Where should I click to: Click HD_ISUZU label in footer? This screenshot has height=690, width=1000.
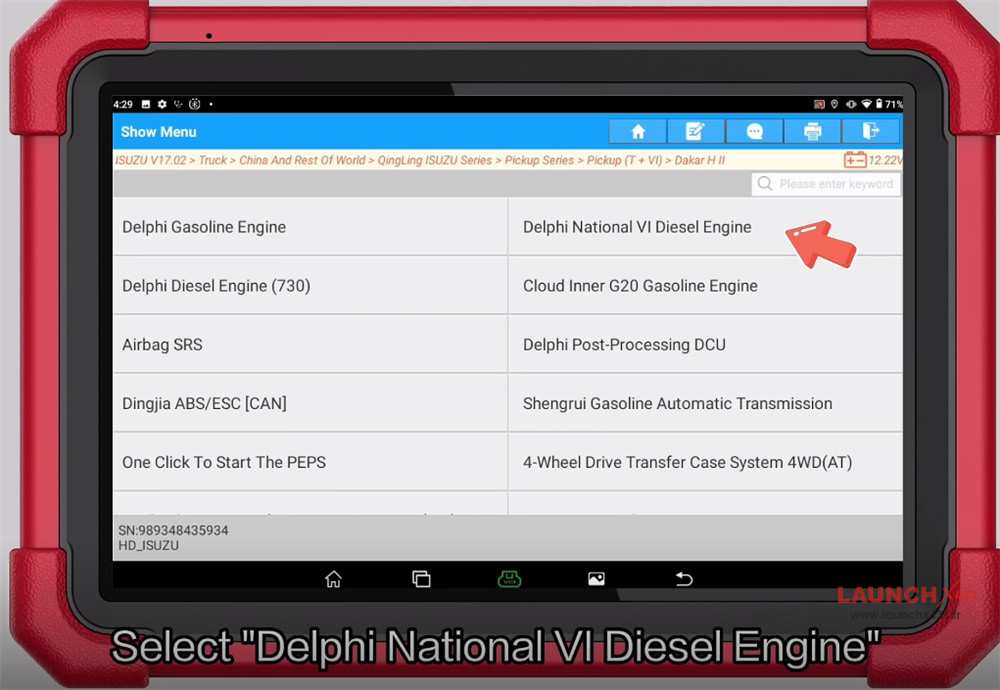point(148,545)
